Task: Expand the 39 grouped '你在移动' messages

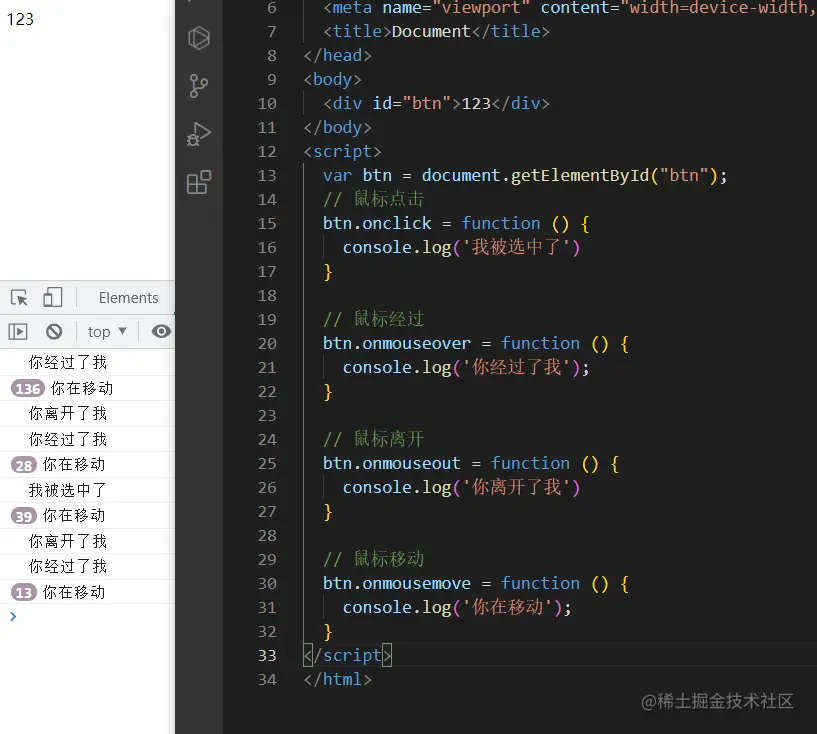Action: coord(24,516)
